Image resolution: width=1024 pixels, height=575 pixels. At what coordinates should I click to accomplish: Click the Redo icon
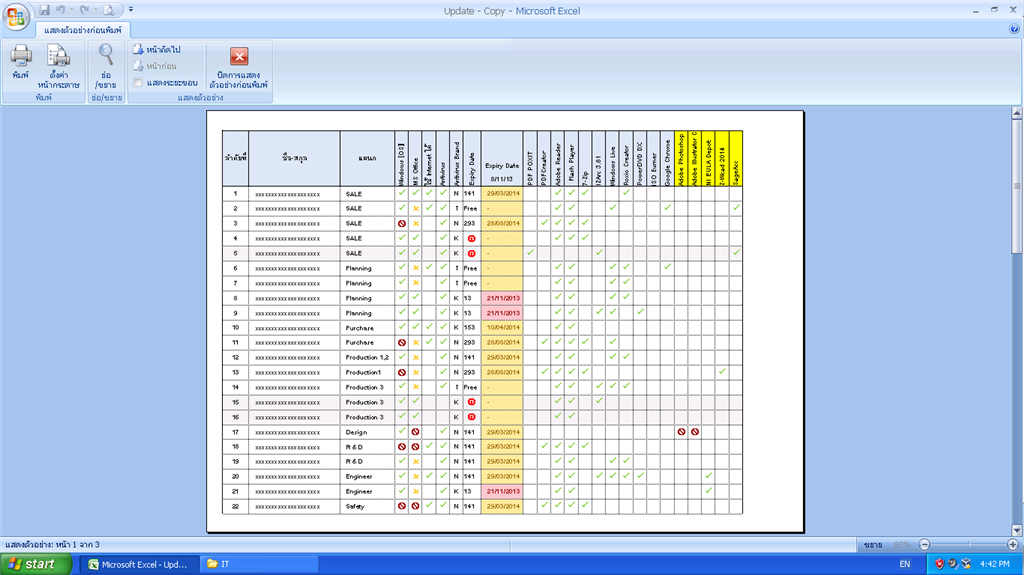84,10
